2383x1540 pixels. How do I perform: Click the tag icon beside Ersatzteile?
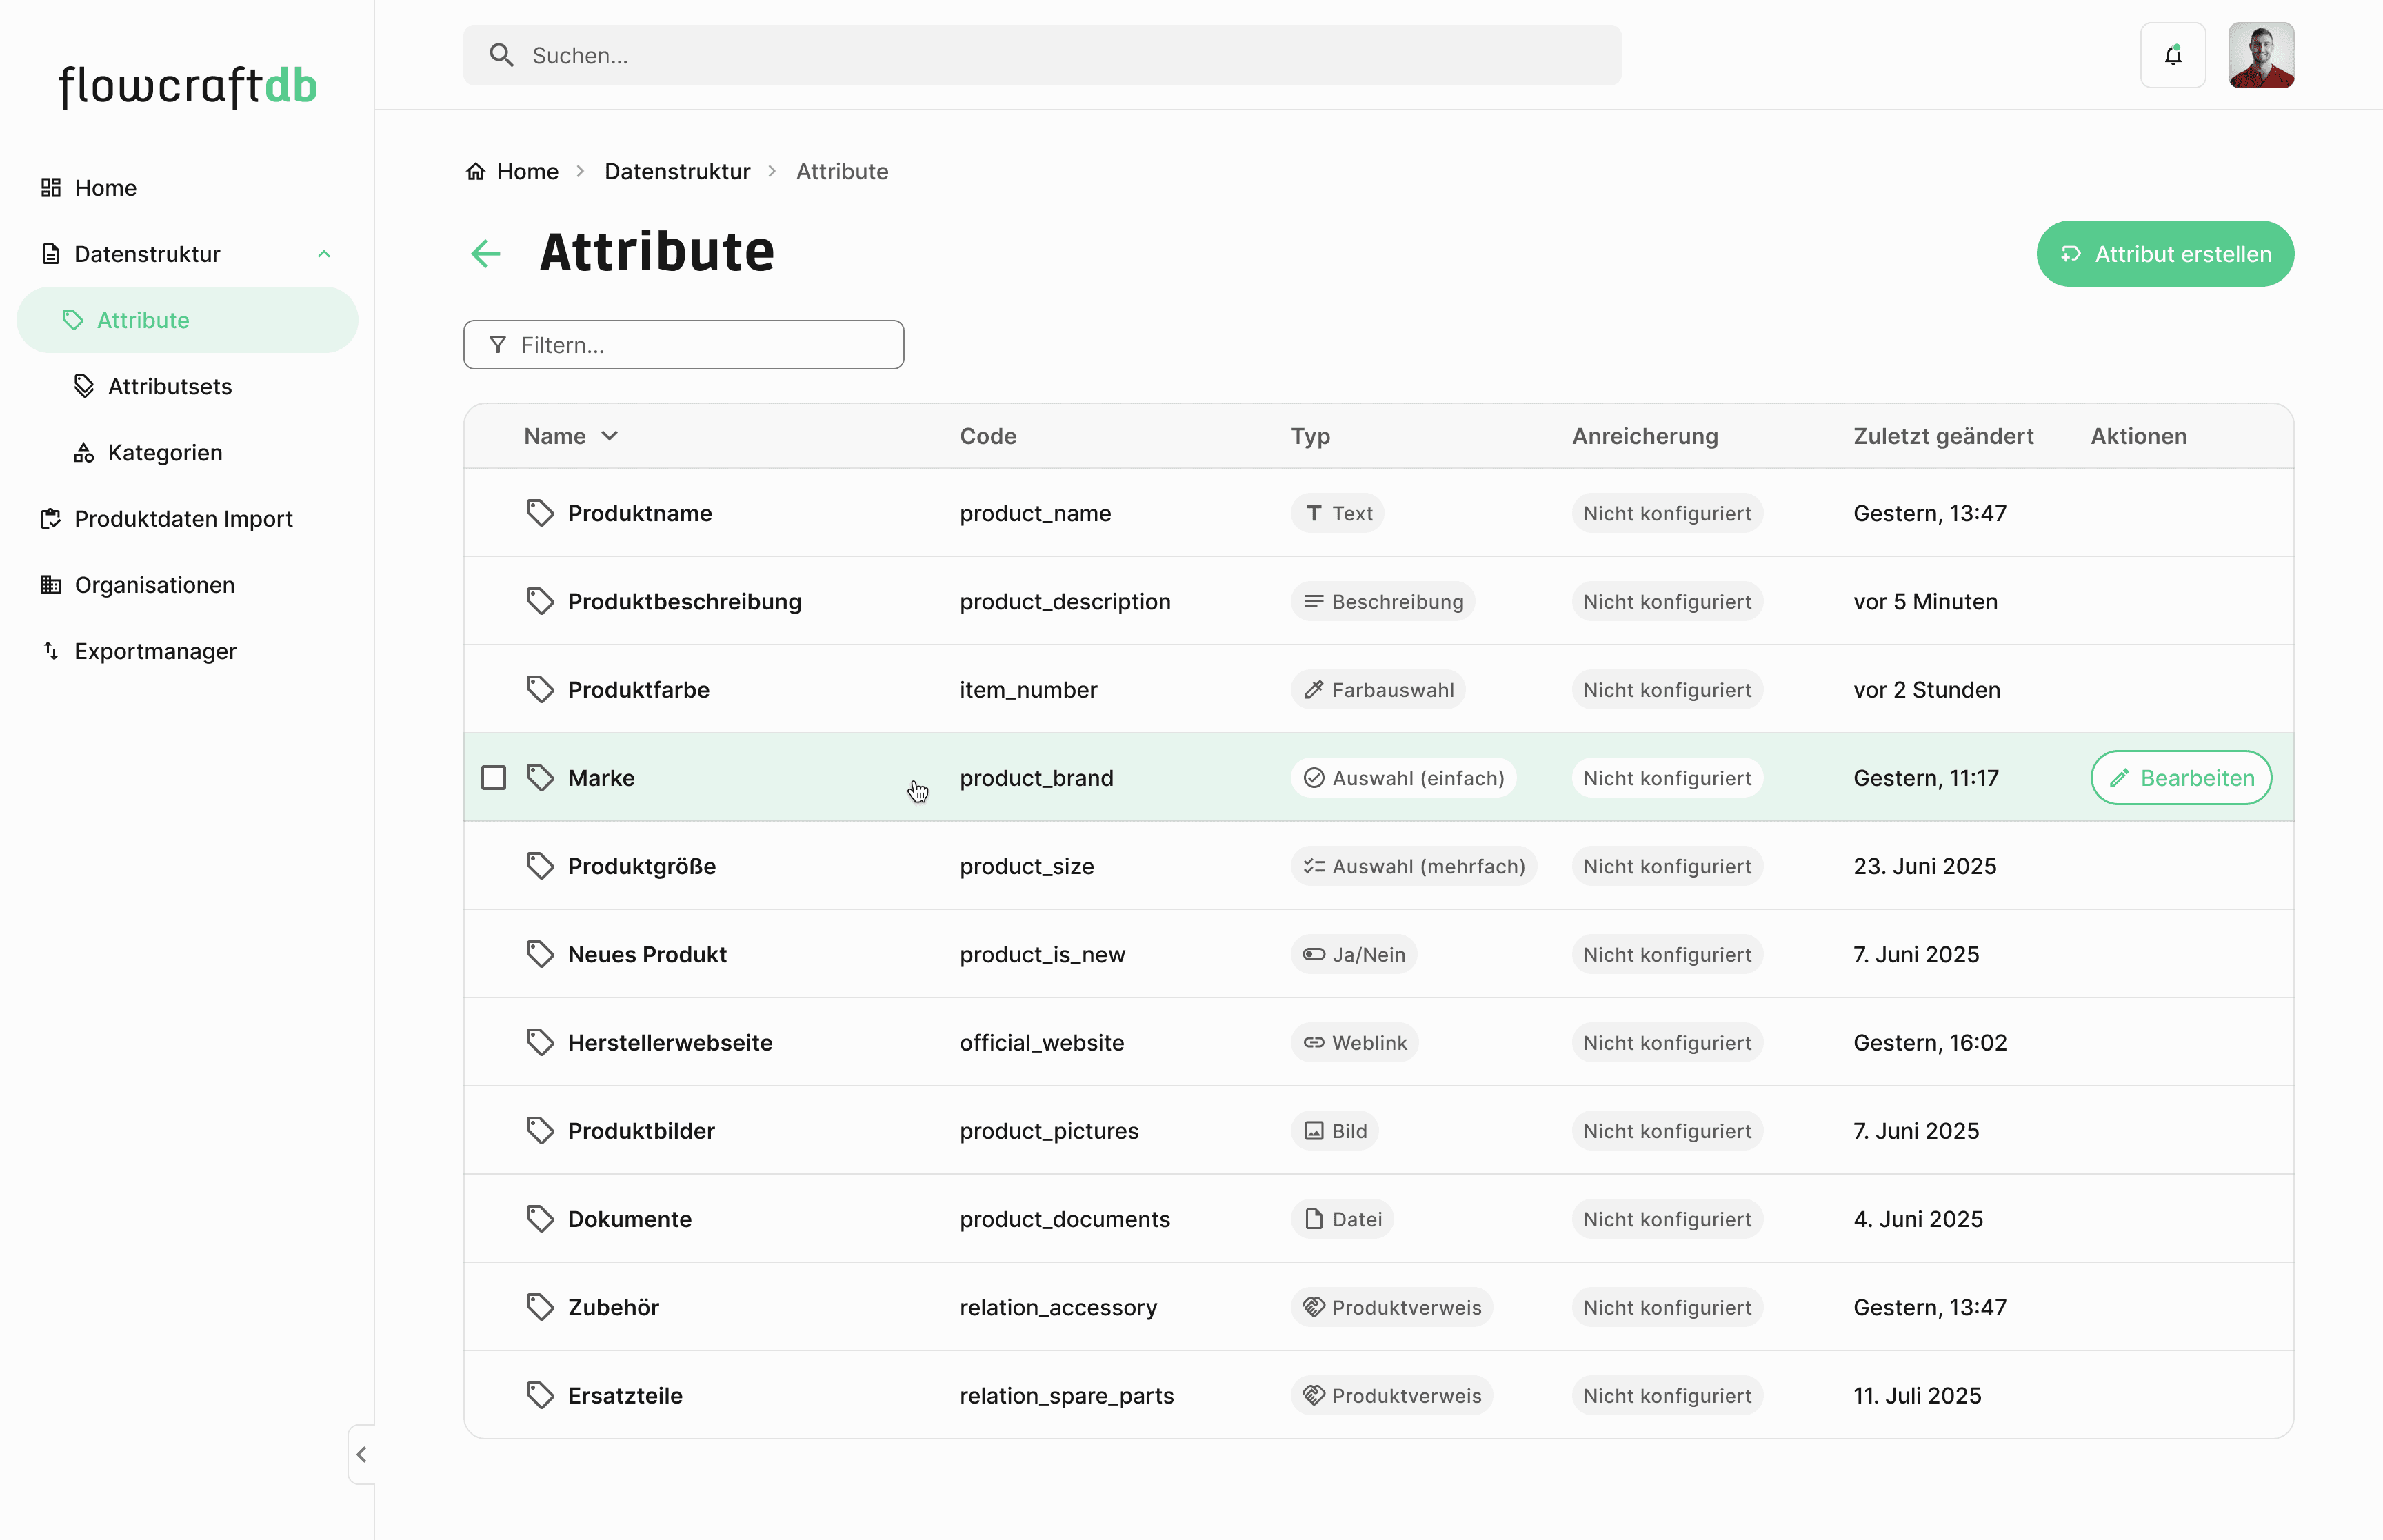coord(540,1395)
